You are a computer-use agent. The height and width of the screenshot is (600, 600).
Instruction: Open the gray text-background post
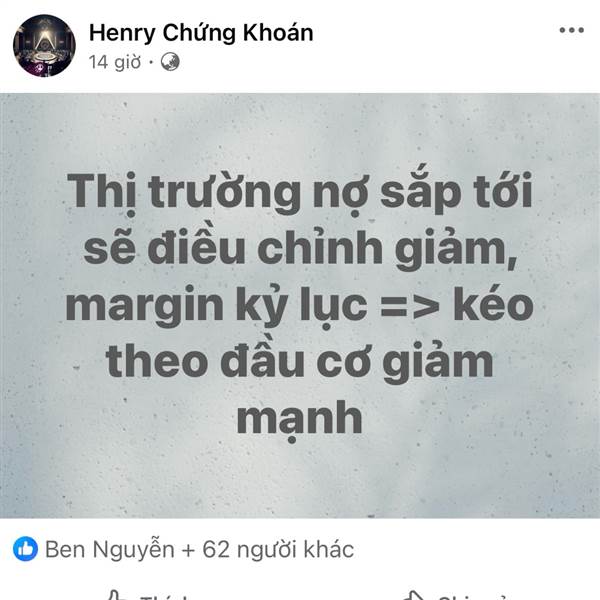(300, 305)
